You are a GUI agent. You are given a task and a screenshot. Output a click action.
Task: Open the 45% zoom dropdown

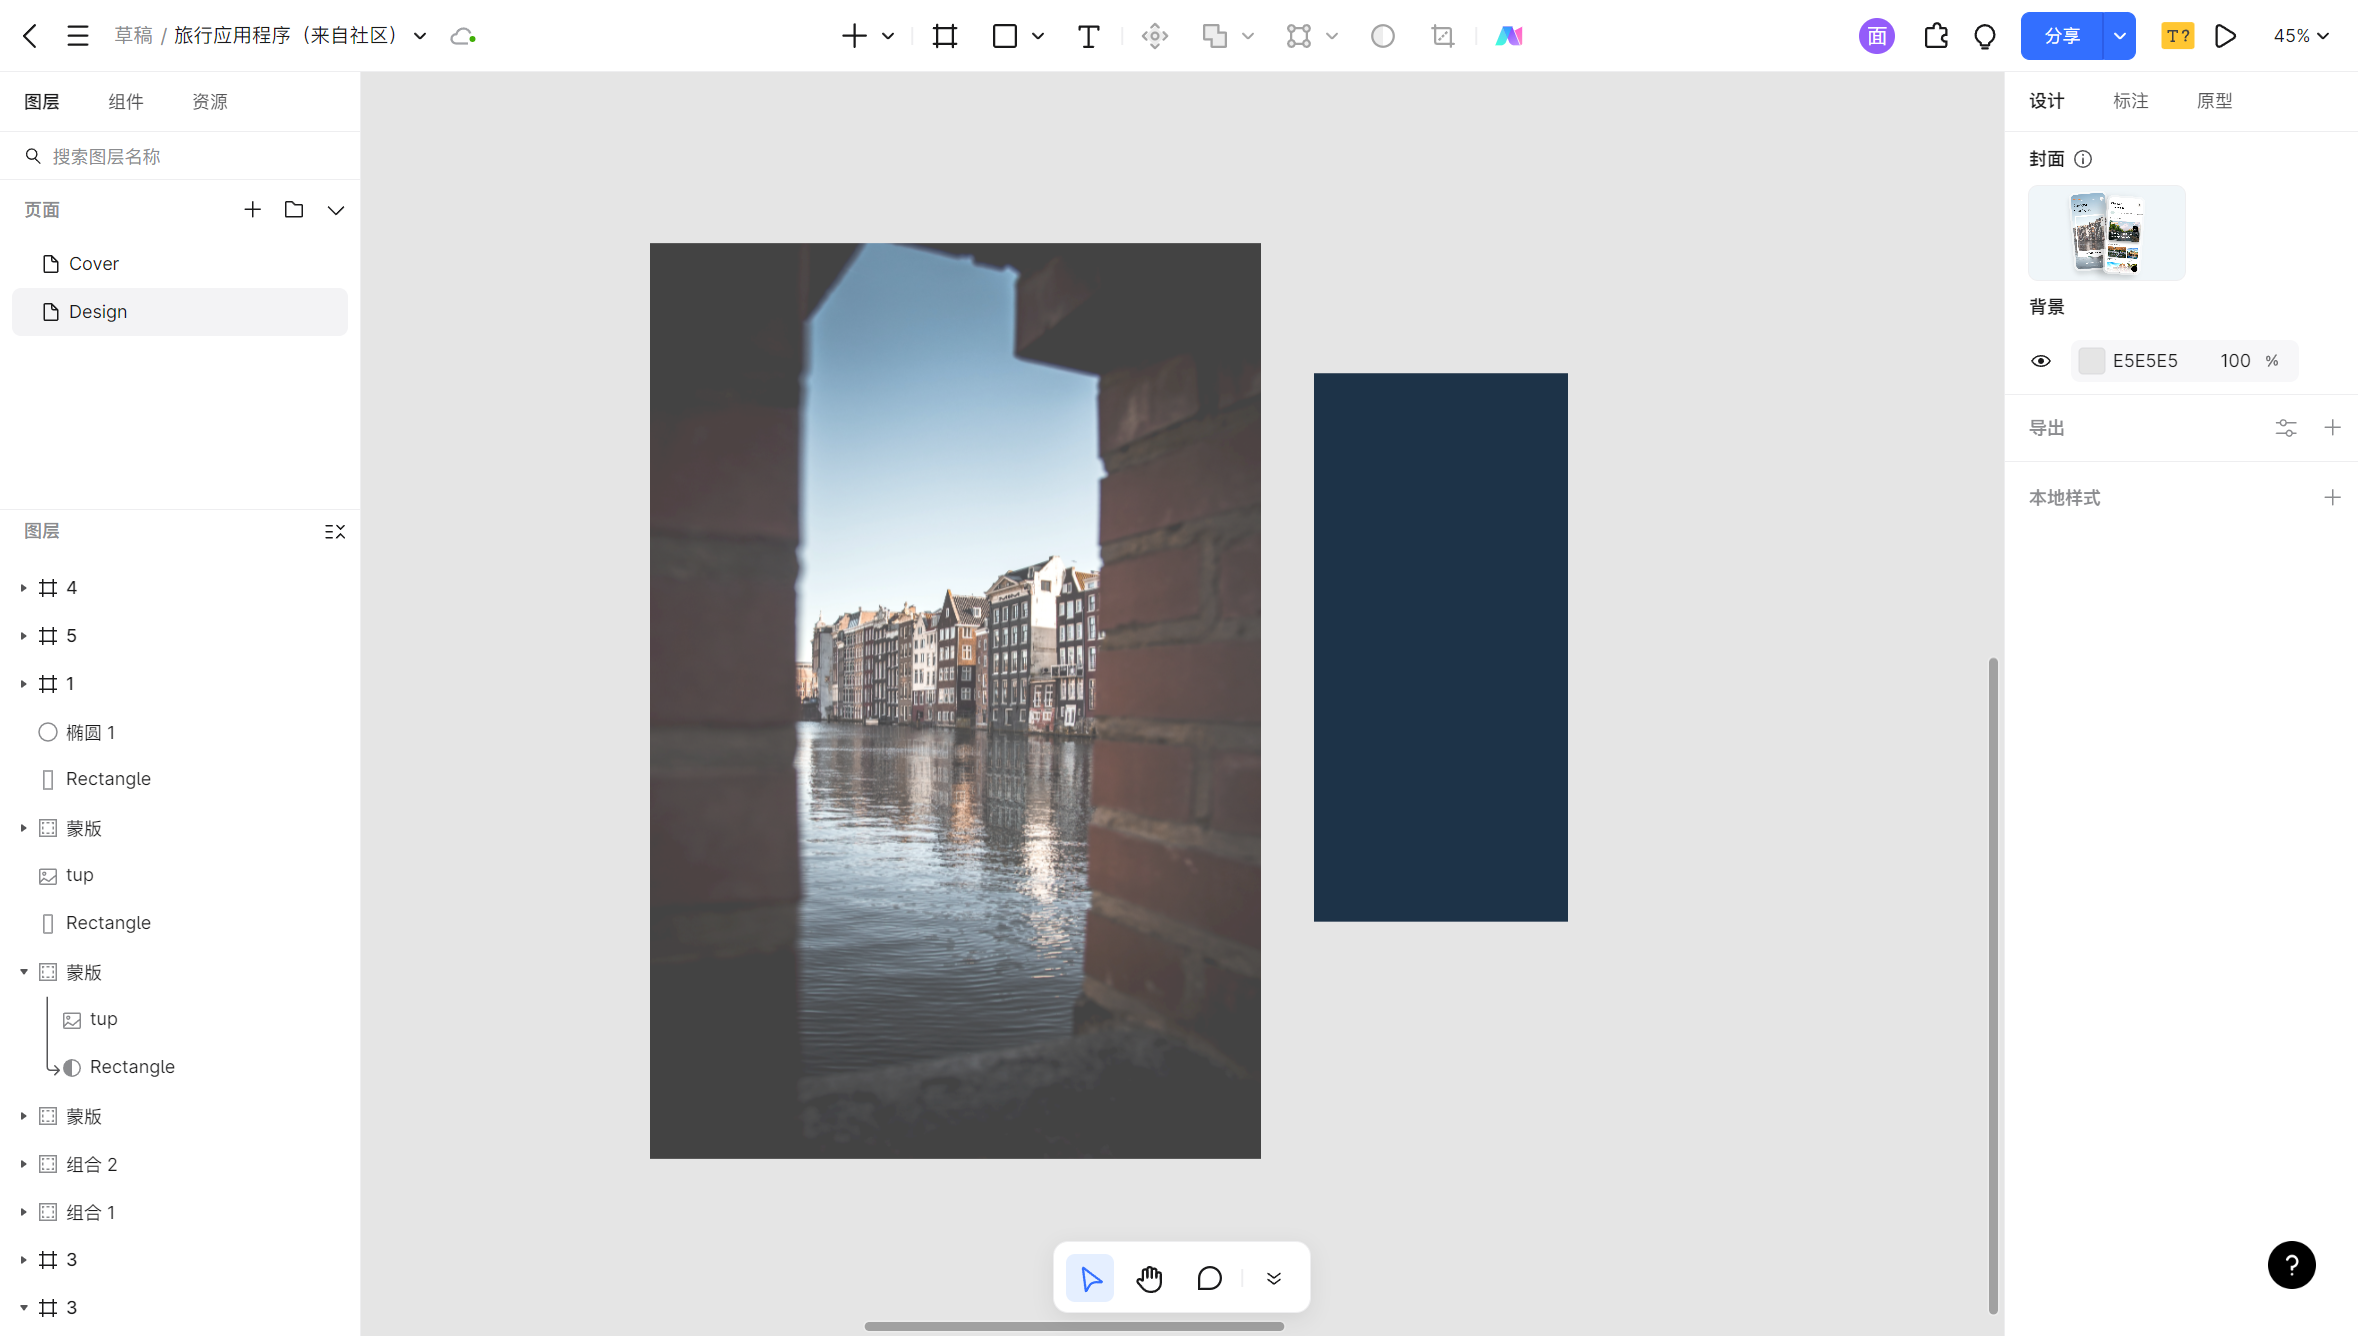pyautogui.click(x=2300, y=36)
